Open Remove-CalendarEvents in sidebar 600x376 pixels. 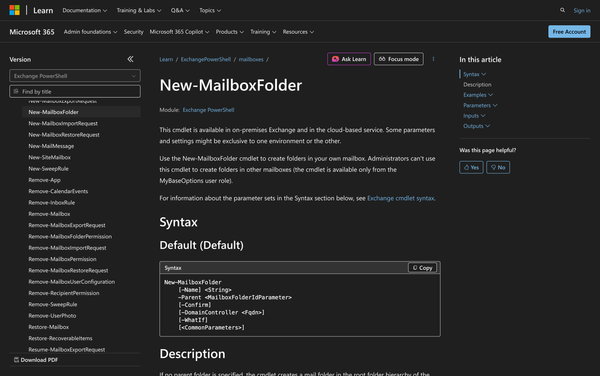point(58,191)
